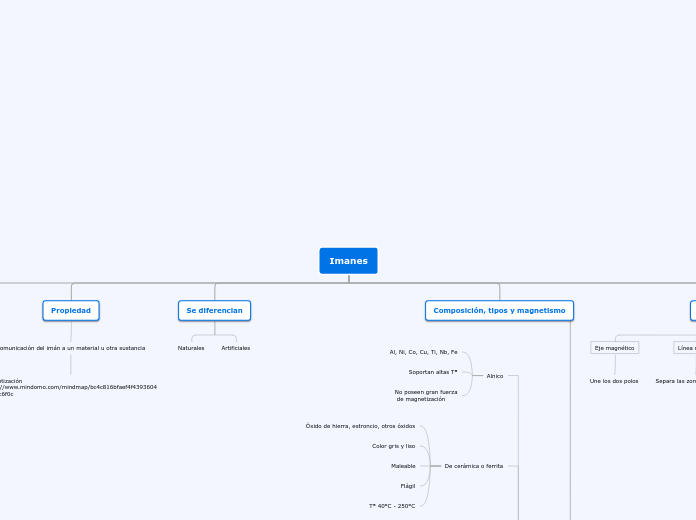Click the Propiedad branch node
696x520 pixels.
point(71,311)
